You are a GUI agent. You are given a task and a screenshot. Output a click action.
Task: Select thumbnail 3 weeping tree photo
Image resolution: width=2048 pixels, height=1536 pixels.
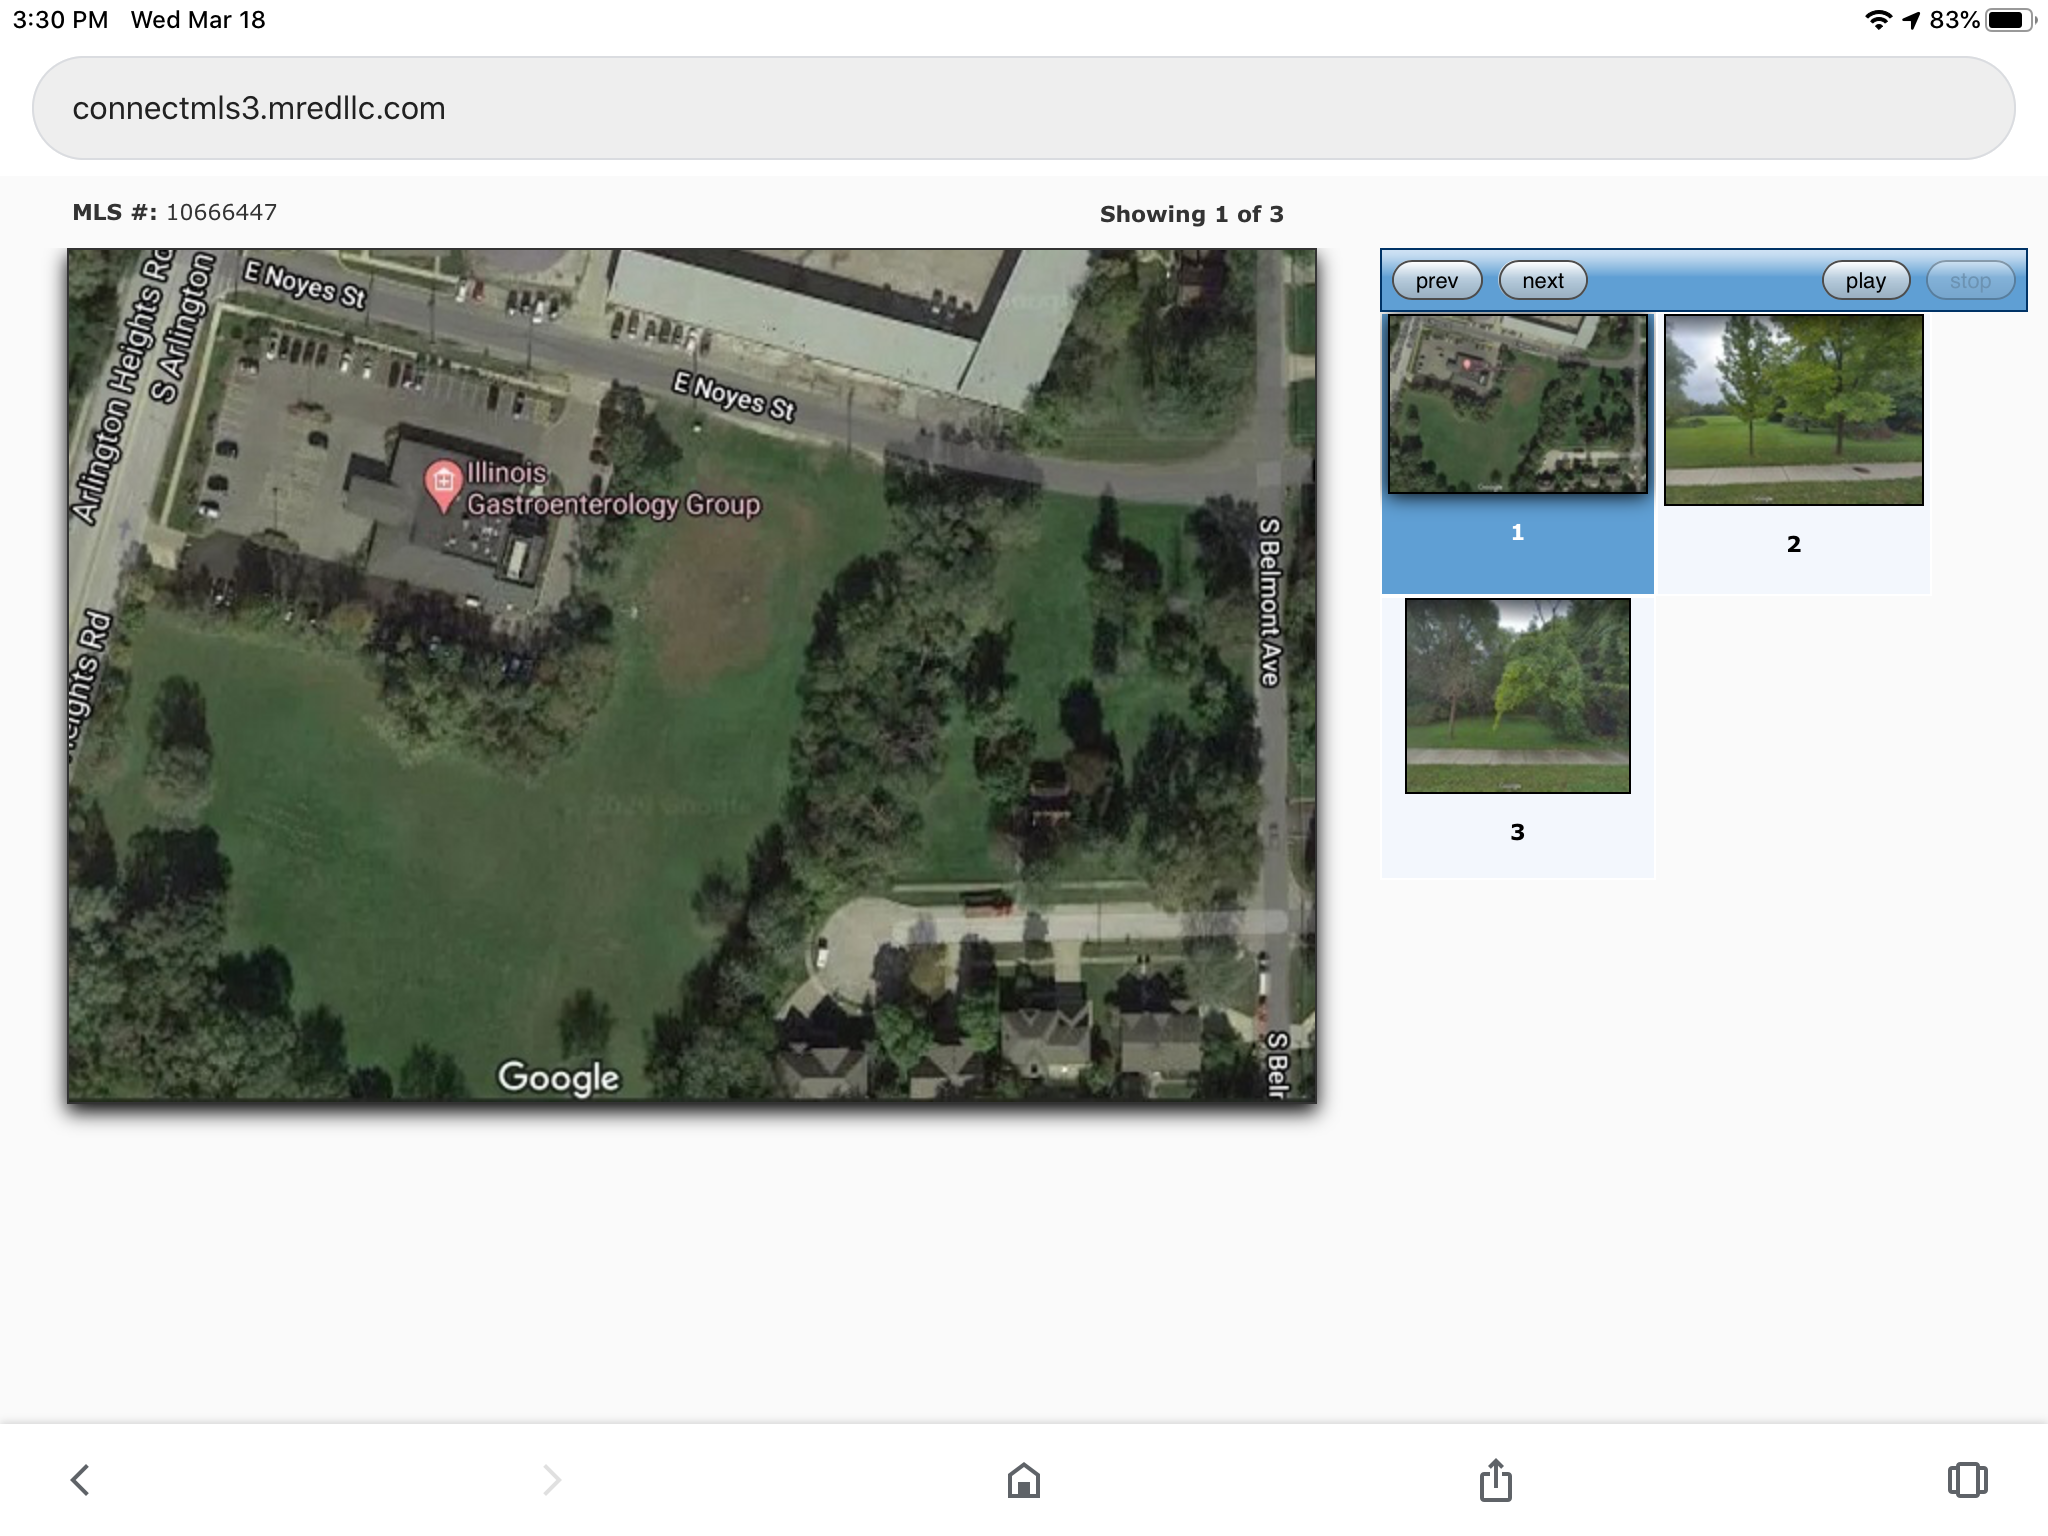click(x=1518, y=696)
